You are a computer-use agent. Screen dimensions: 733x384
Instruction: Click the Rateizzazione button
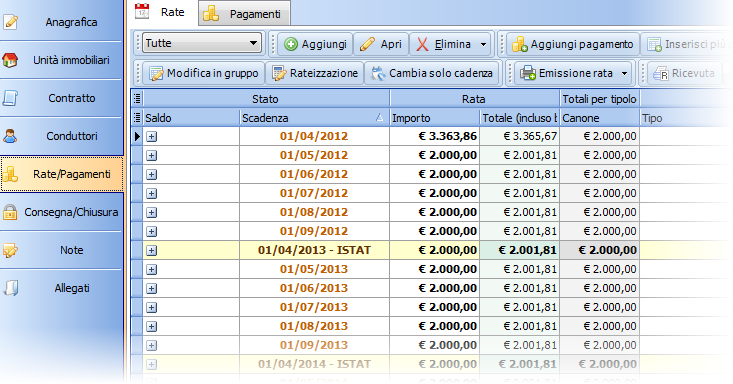point(315,73)
